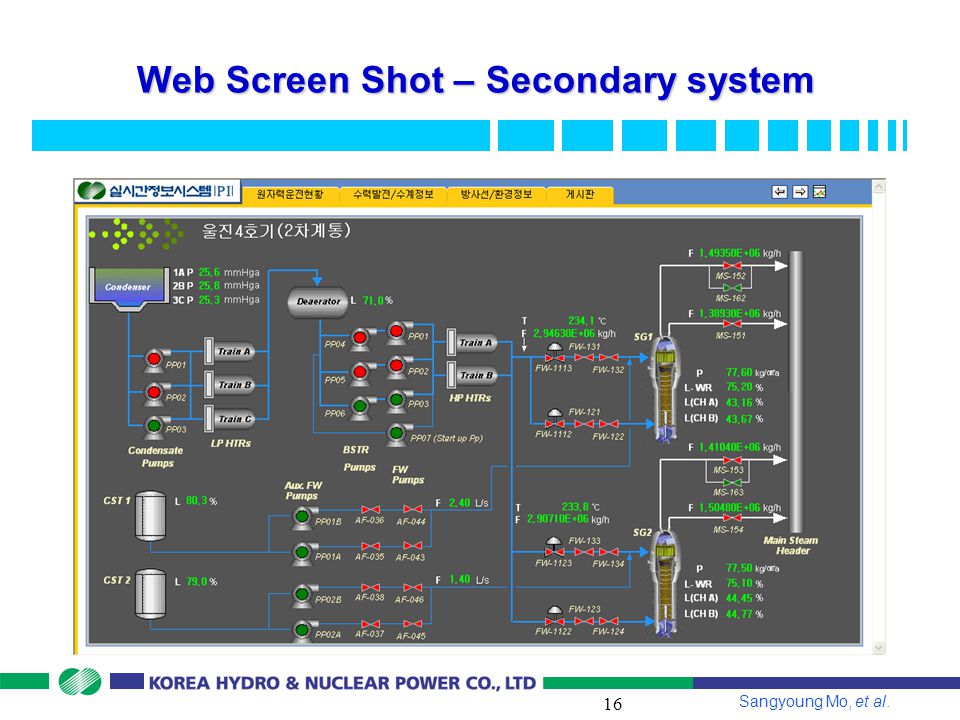The width and height of the screenshot is (960, 720).
Task: Click CST 1 level value 80.3
Action: [x=197, y=501]
